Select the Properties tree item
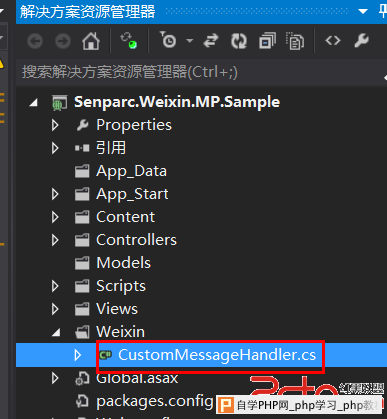The image size is (387, 419). point(134,125)
